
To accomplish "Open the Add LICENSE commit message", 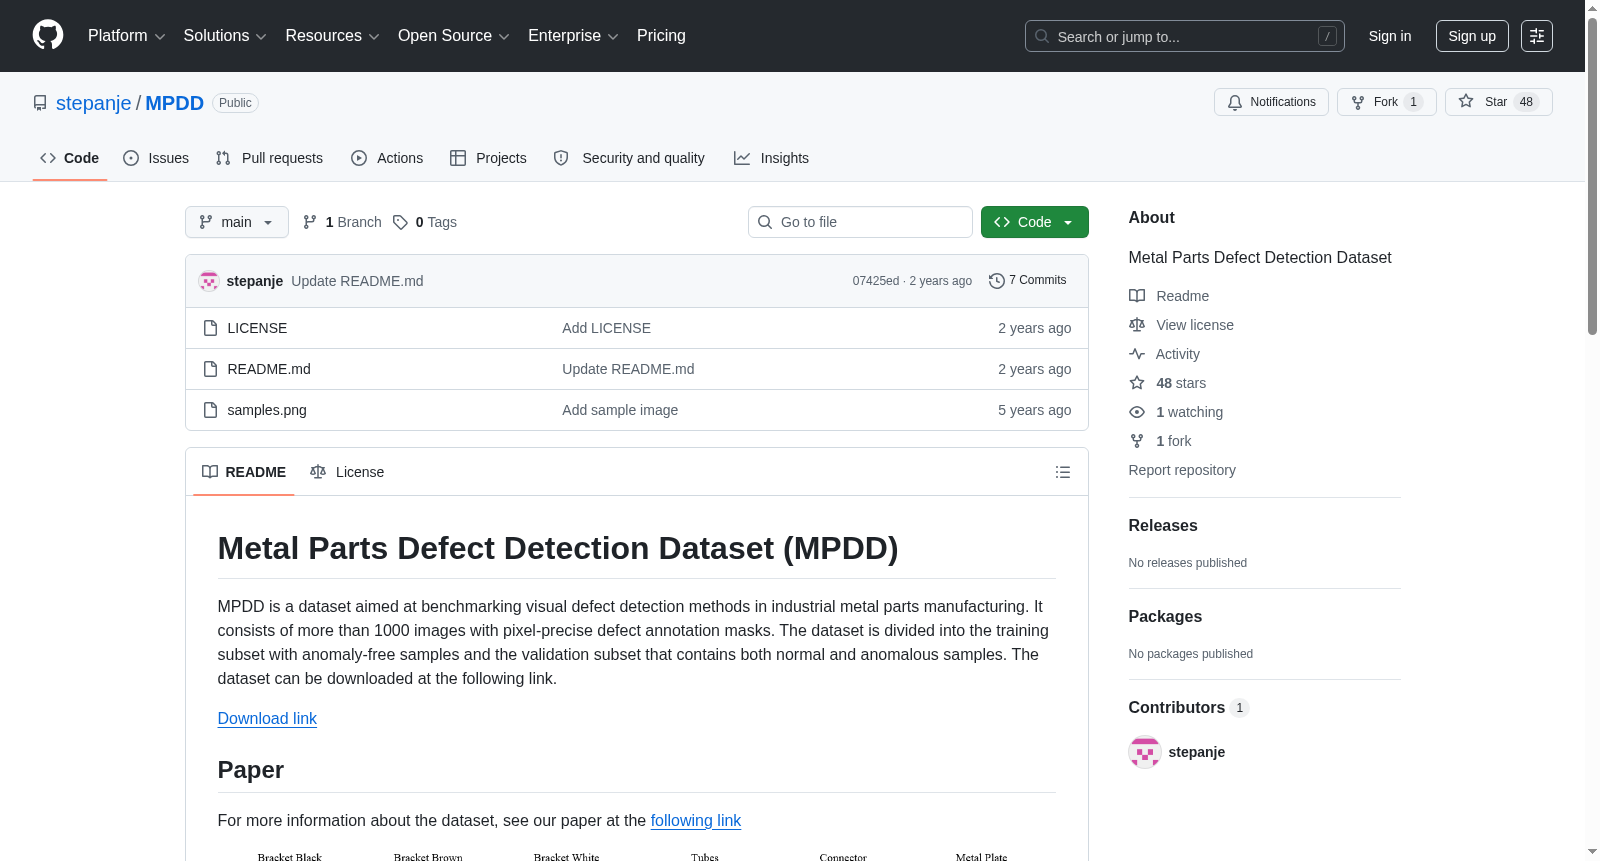I will [606, 328].
